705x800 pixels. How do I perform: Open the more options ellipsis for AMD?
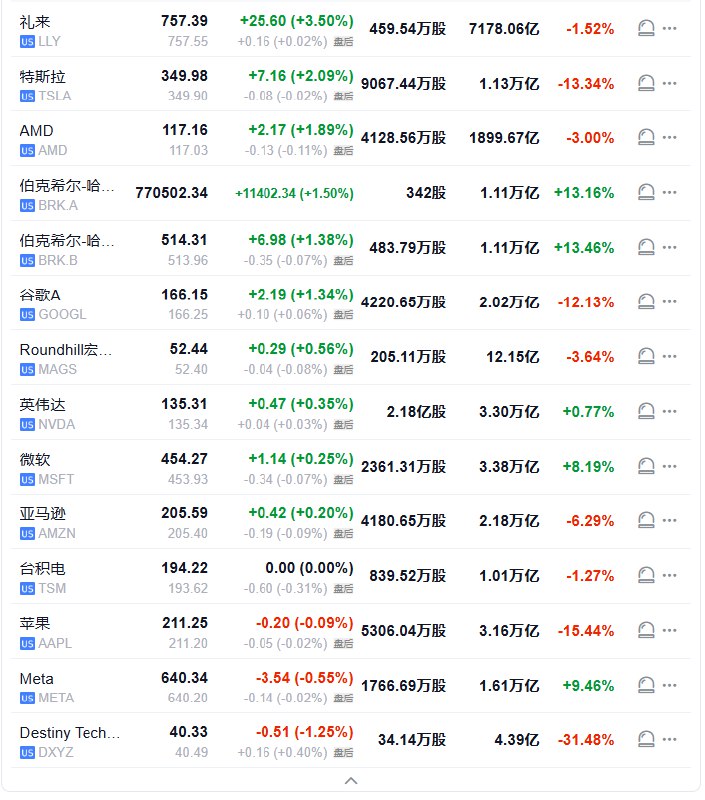670,138
